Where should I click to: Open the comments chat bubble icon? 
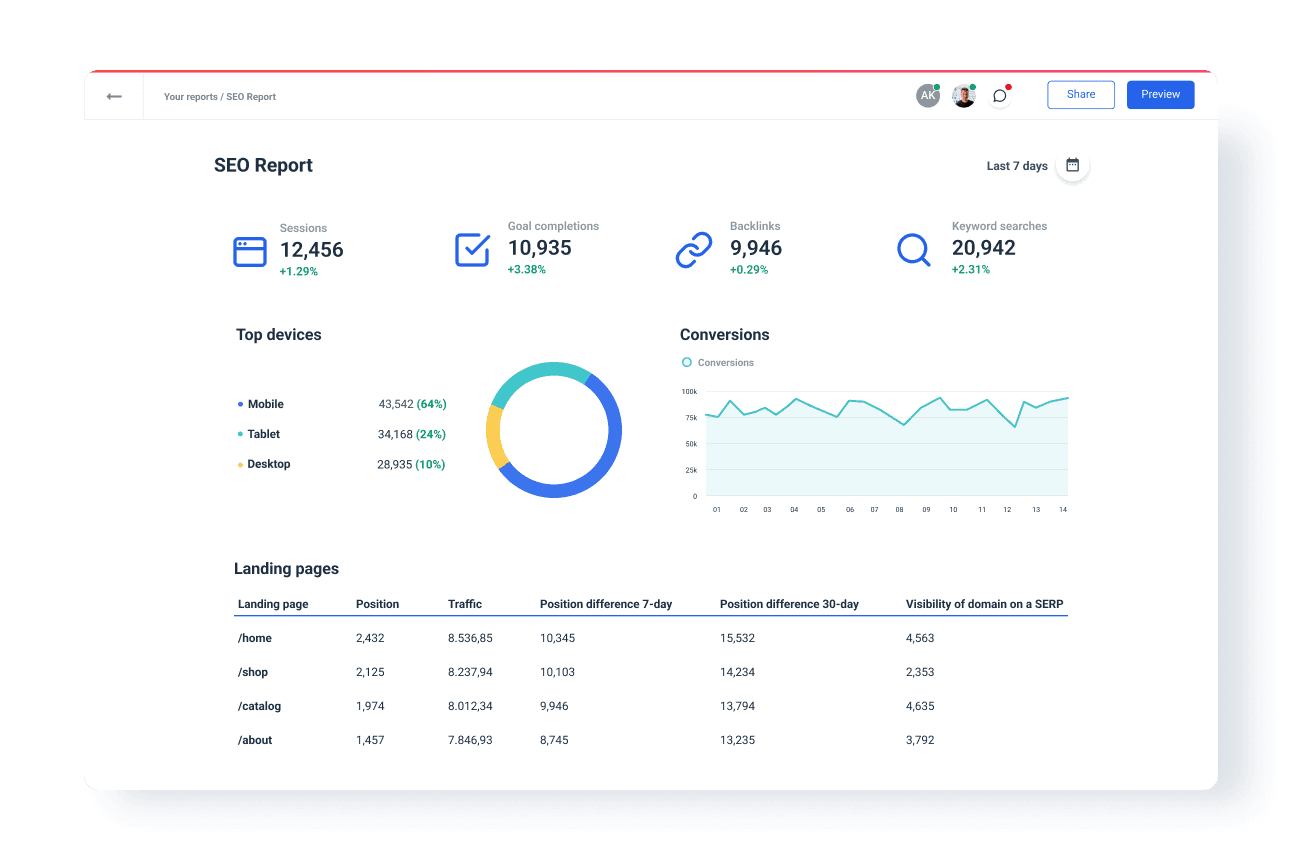point(999,96)
